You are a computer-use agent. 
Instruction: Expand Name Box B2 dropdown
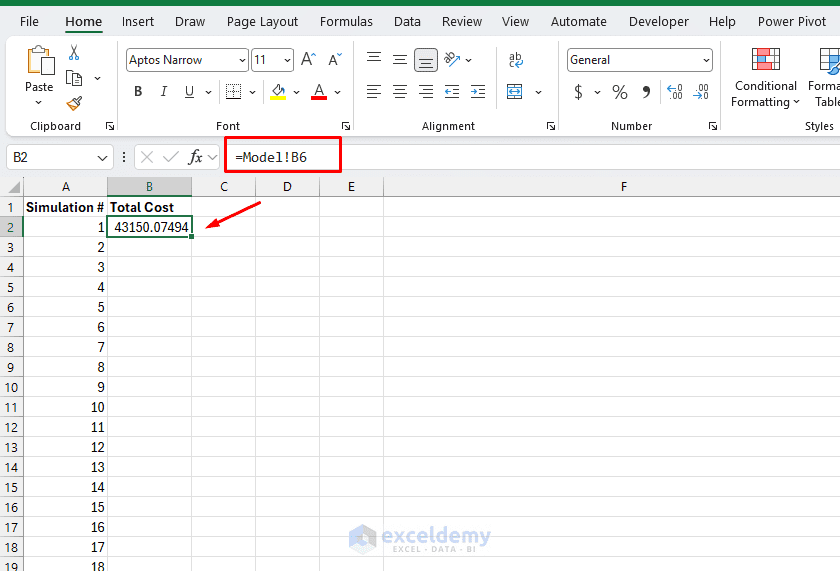[x=102, y=157]
